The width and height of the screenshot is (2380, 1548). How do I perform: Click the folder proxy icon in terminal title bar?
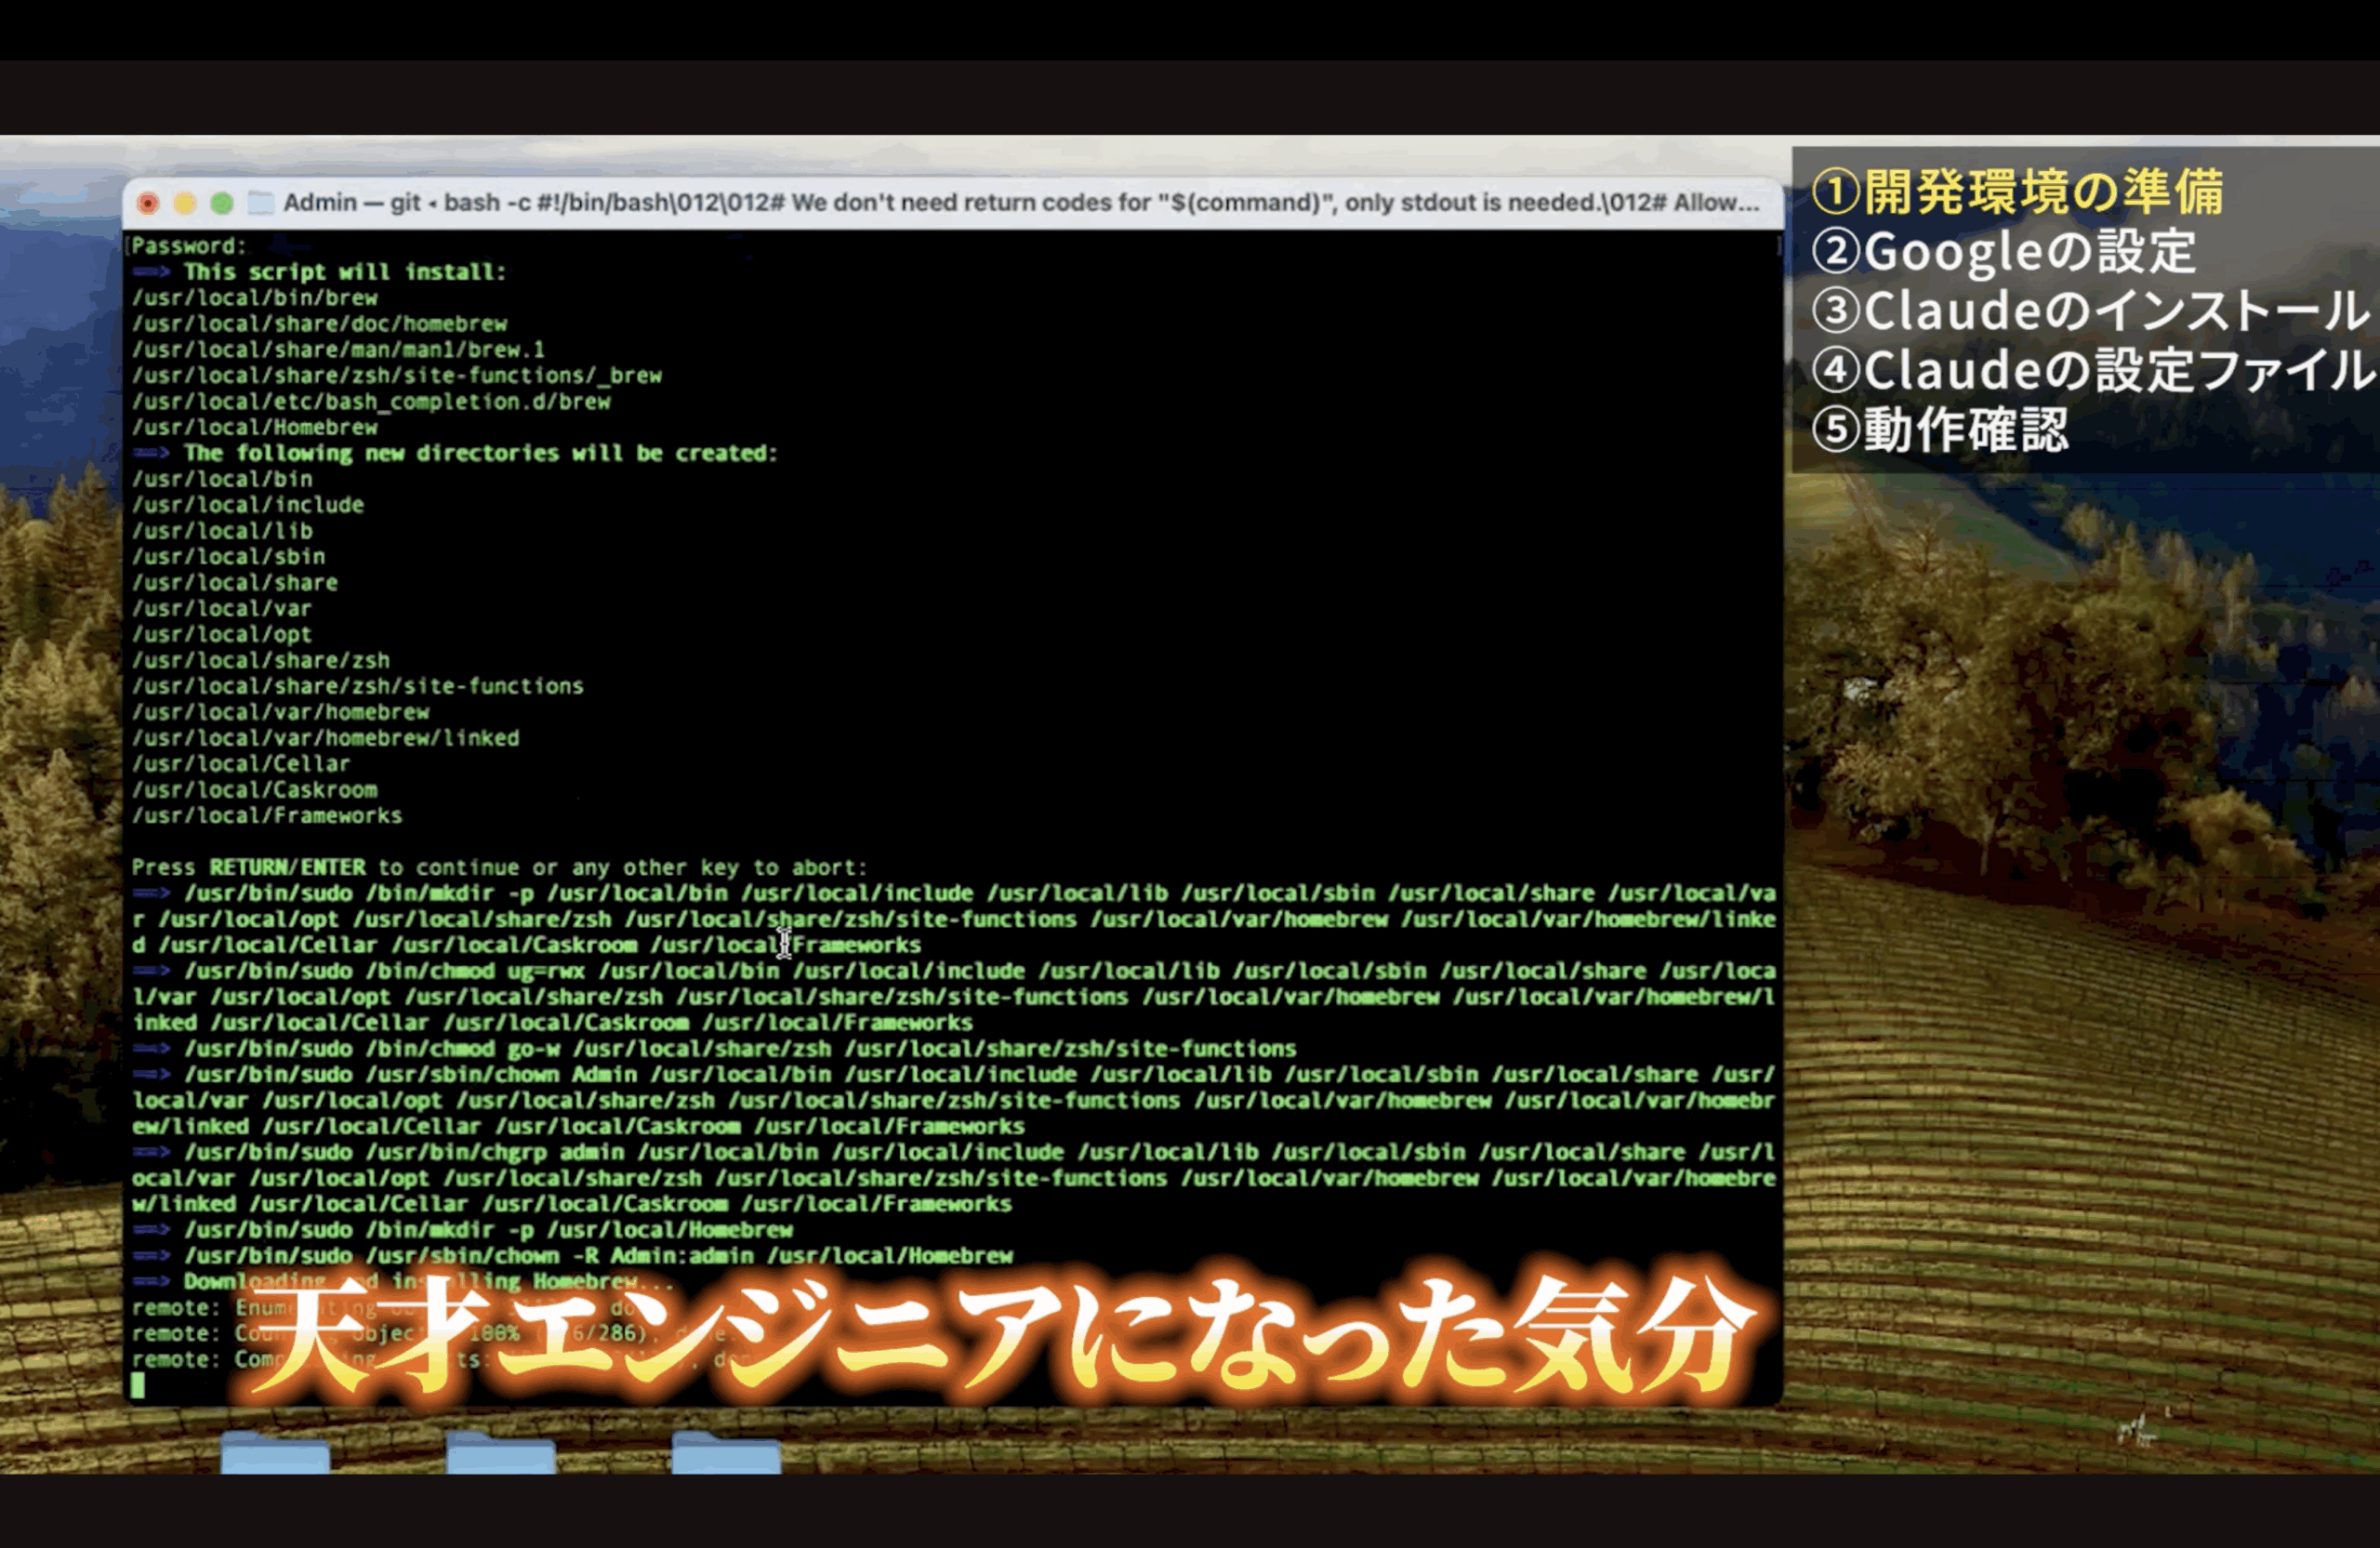point(261,203)
